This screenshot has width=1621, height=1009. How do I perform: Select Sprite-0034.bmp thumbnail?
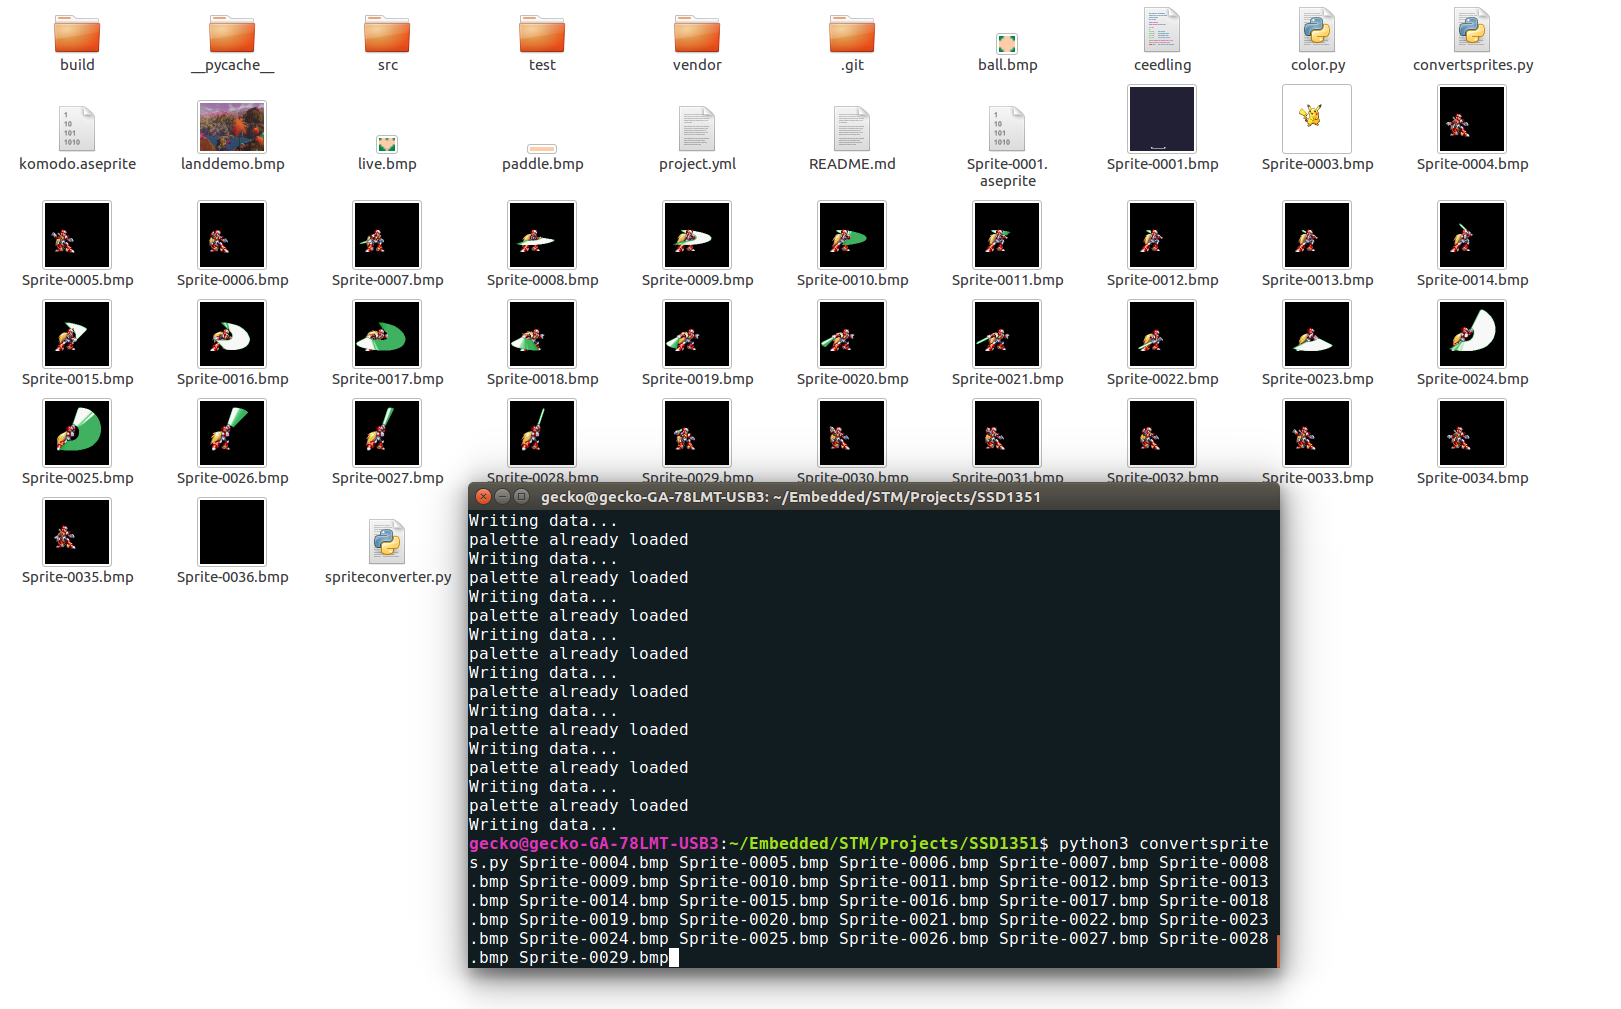[x=1472, y=433]
